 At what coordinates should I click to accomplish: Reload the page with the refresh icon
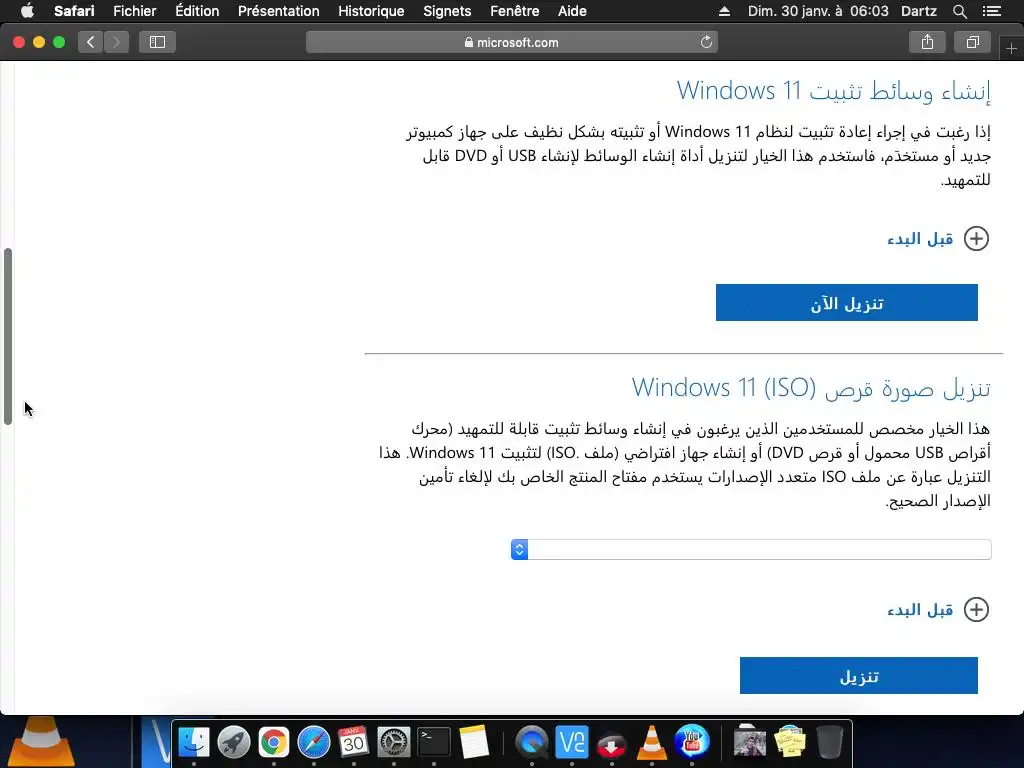706,42
